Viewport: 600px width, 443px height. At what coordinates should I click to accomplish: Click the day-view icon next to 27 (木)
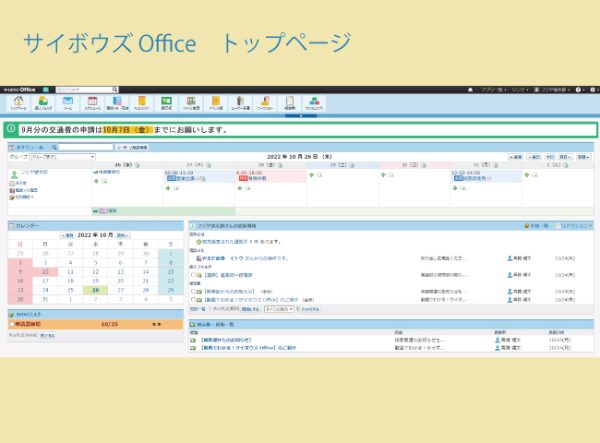click(209, 165)
